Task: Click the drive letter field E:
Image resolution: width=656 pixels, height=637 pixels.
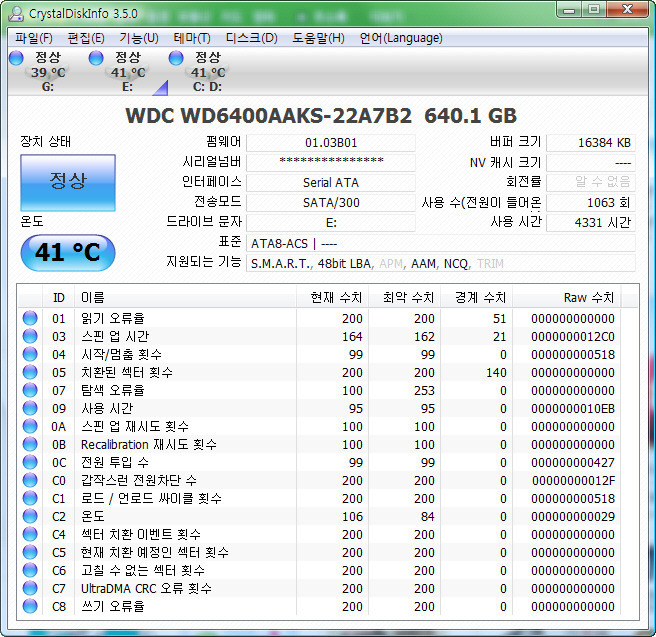Action: [331, 223]
